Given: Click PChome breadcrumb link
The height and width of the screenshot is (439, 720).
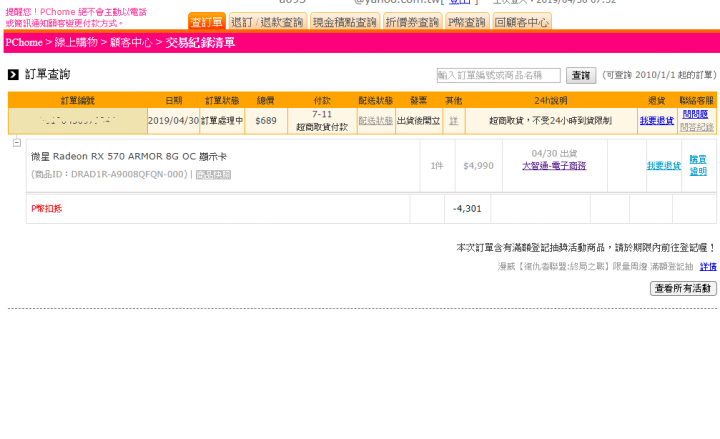Looking at the screenshot, I should pos(24,42).
